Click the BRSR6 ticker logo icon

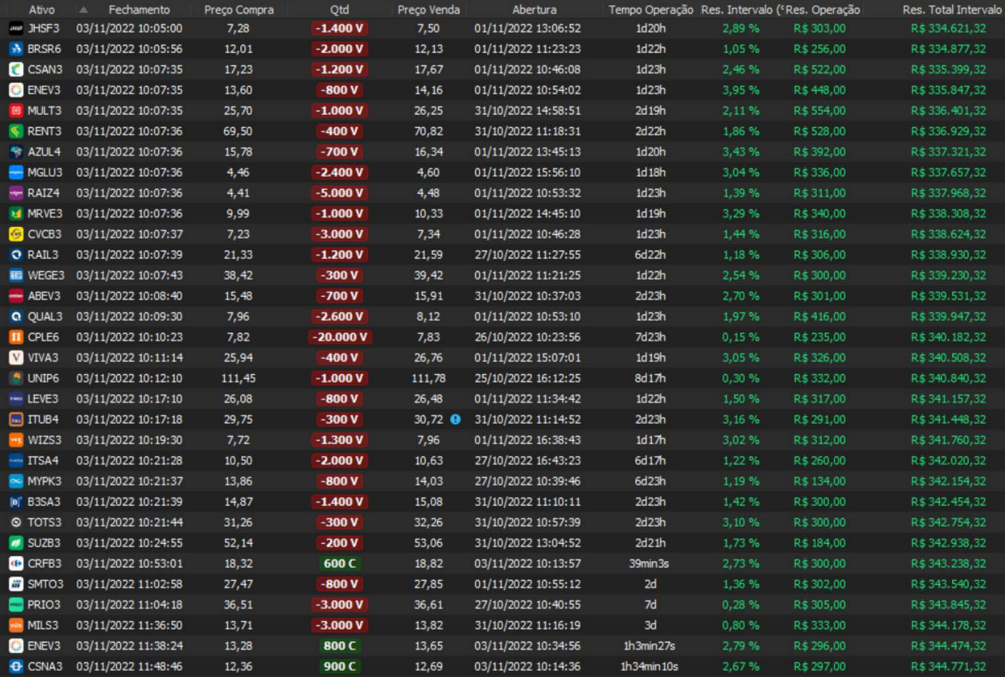tap(16, 49)
